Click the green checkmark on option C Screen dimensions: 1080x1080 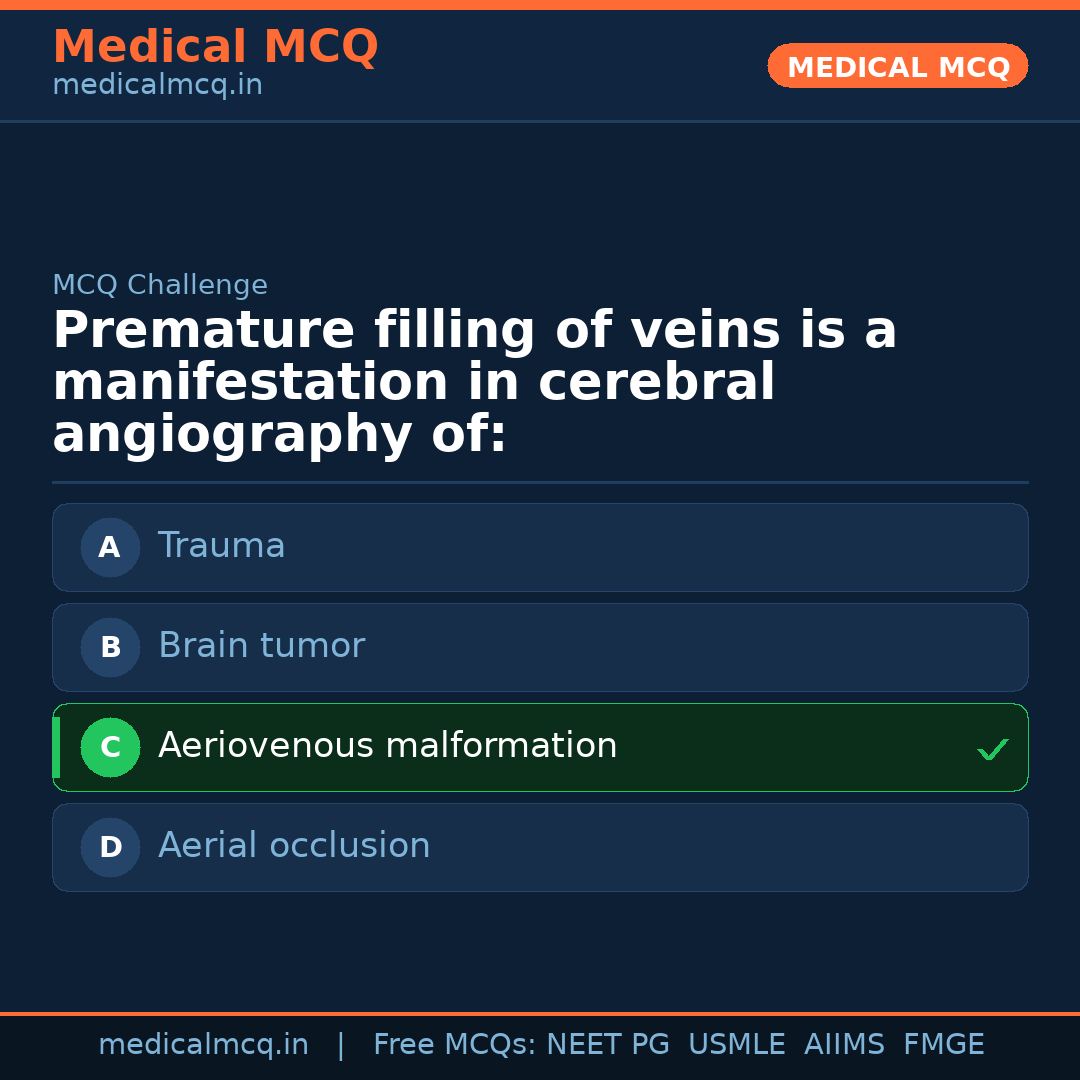pos(992,747)
